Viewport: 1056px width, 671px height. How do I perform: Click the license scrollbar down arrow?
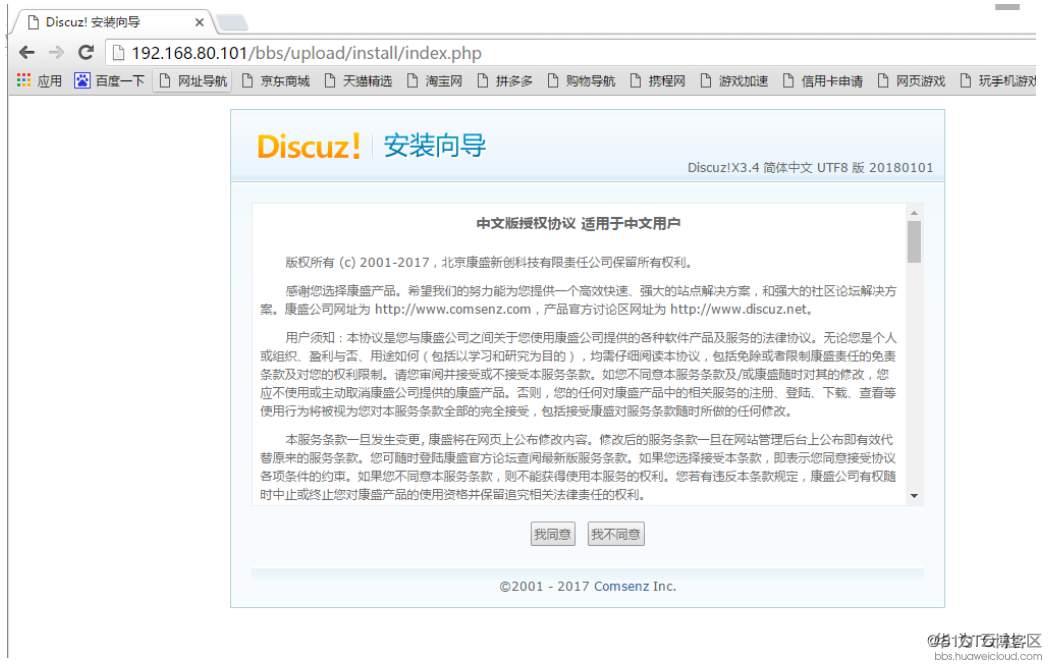(913, 496)
